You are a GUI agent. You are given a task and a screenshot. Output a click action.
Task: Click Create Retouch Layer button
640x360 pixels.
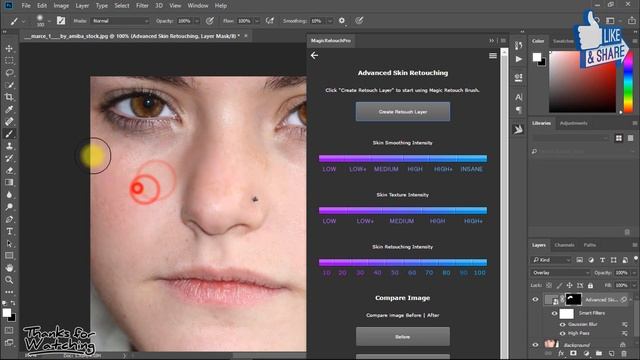click(402, 111)
